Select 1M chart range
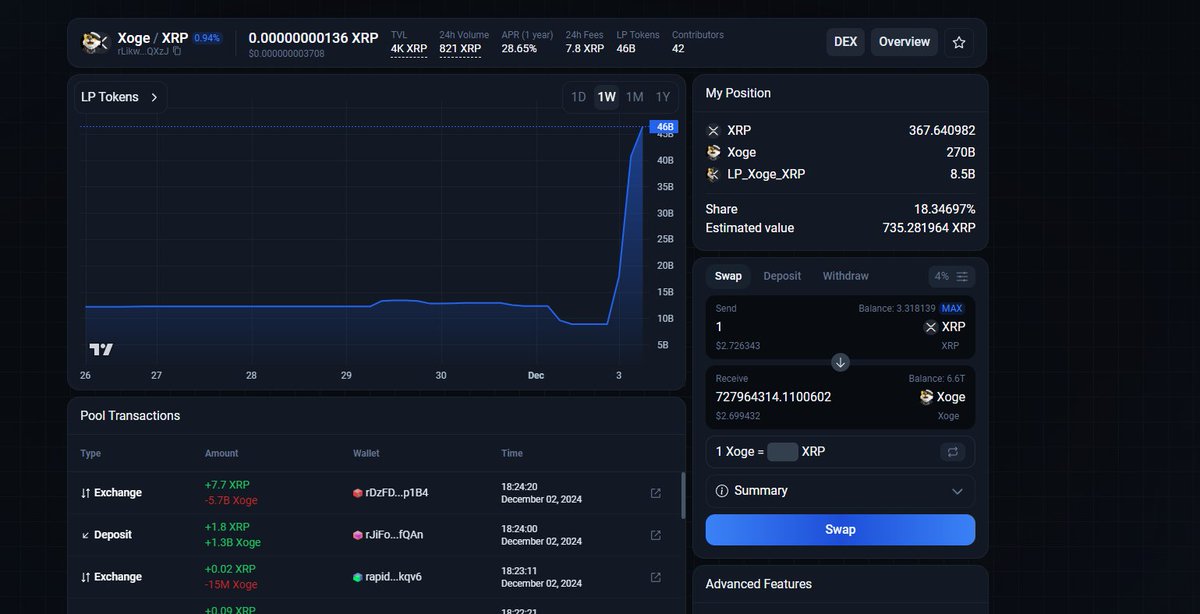 click(634, 97)
